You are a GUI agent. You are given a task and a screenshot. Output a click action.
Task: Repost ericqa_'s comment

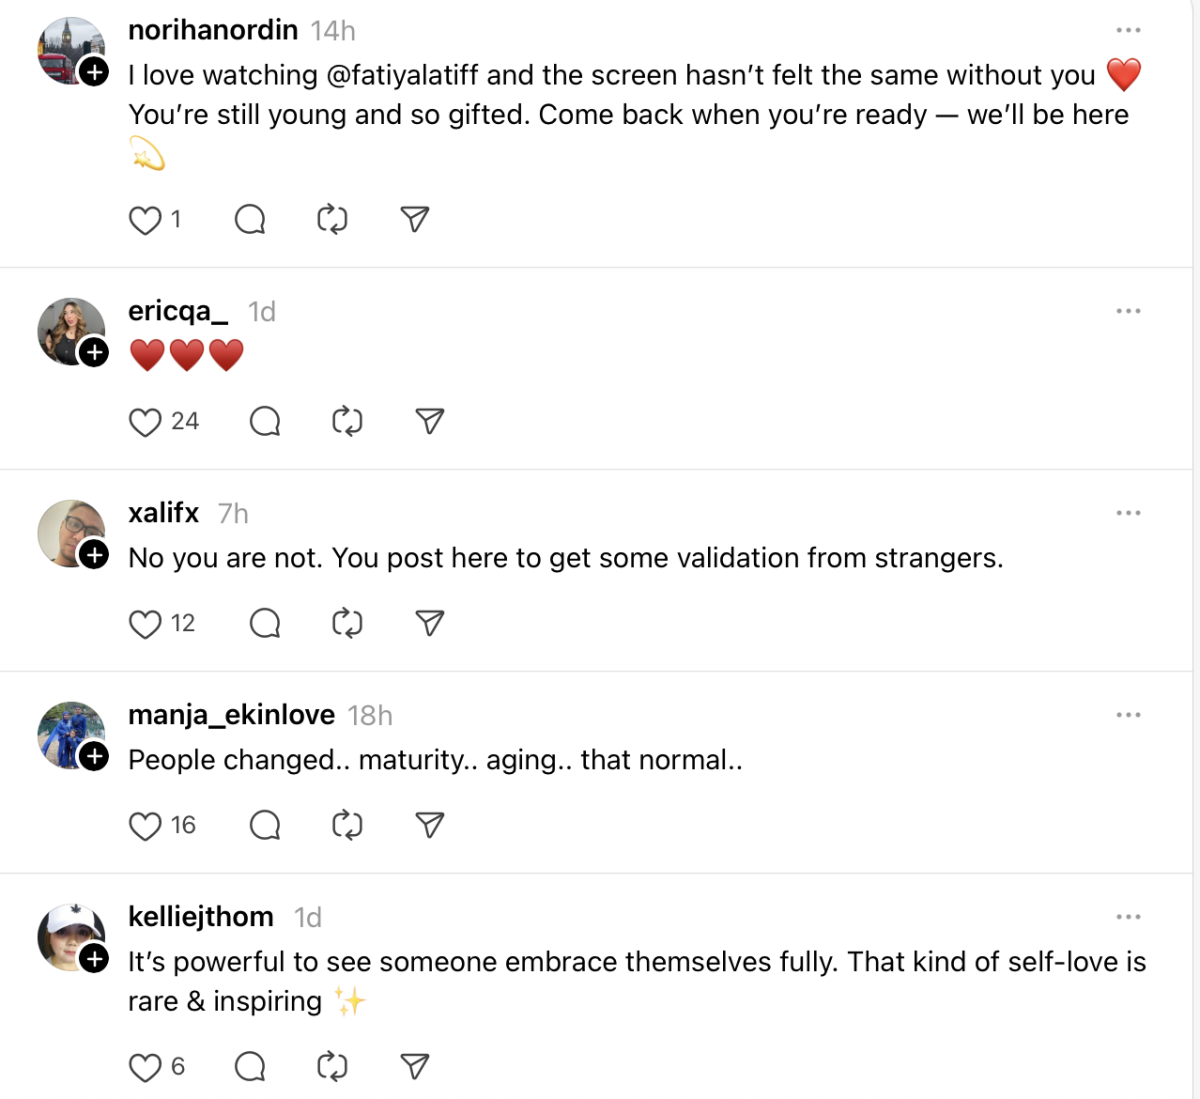(347, 421)
